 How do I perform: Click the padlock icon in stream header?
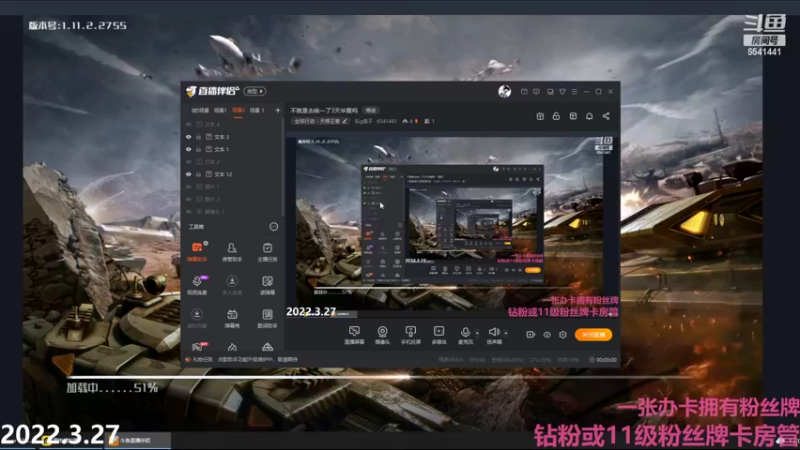(556, 116)
